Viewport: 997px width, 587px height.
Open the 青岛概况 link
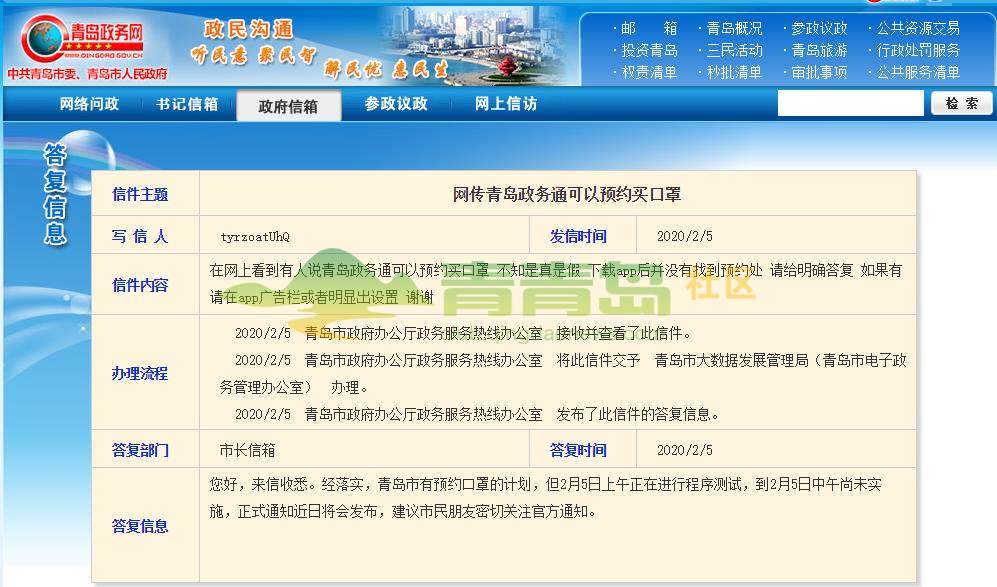[734, 28]
